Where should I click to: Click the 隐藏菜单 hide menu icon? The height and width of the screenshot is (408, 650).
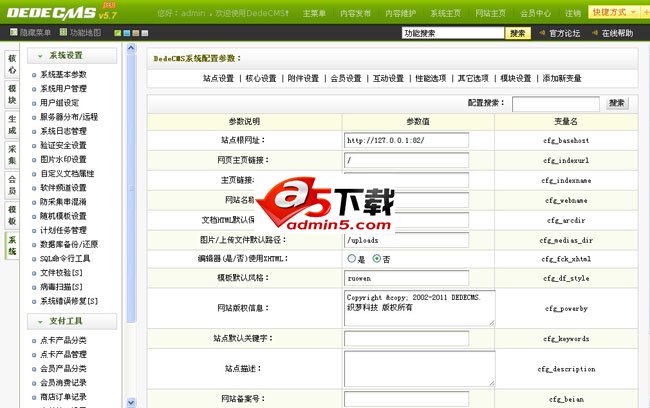(14, 32)
